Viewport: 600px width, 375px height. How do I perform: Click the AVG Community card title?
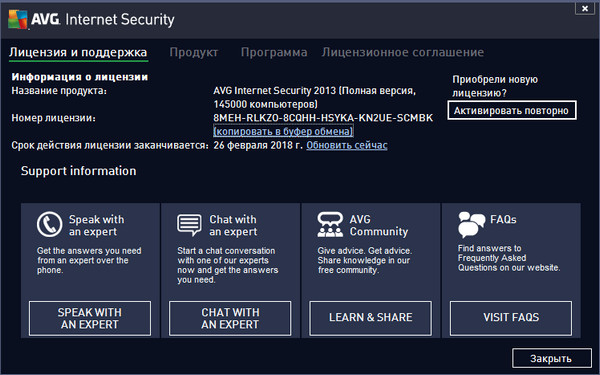pyautogui.click(x=379, y=225)
